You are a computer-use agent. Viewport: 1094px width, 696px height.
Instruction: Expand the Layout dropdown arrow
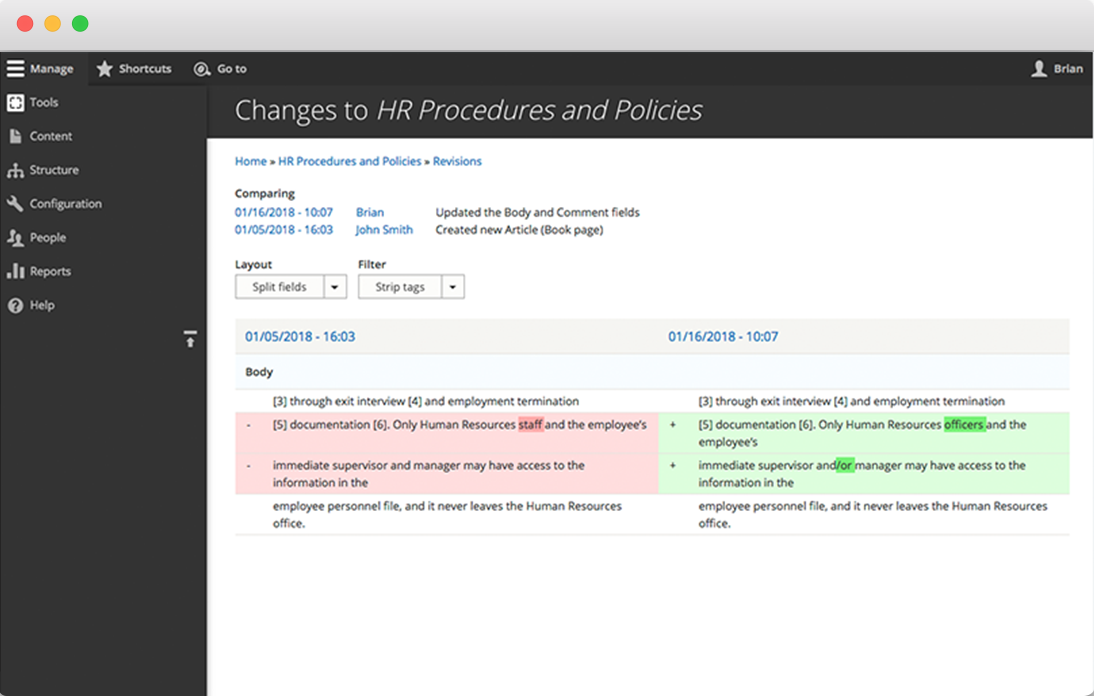(x=335, y=287)
